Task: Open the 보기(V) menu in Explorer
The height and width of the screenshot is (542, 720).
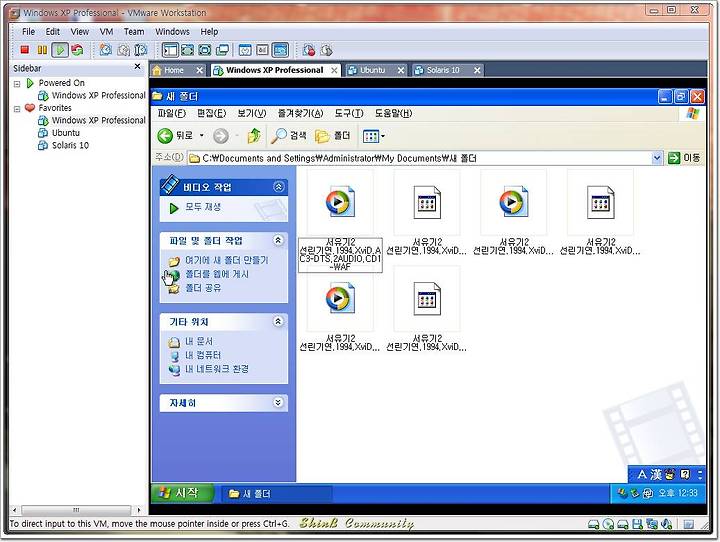Action: pos(252,113)
